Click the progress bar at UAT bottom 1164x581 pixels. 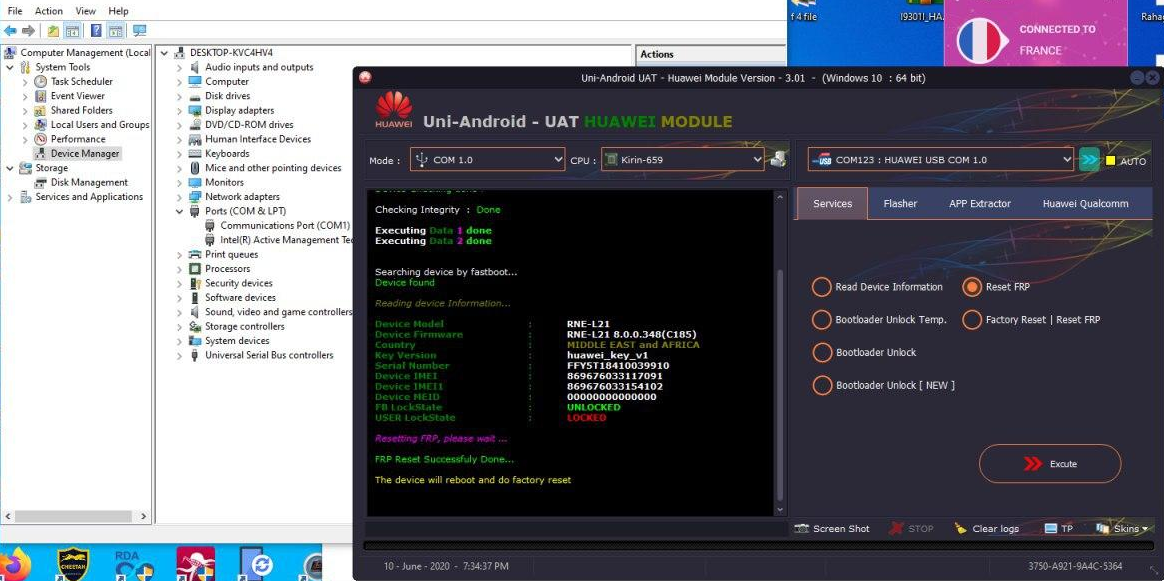click(756, 546)
